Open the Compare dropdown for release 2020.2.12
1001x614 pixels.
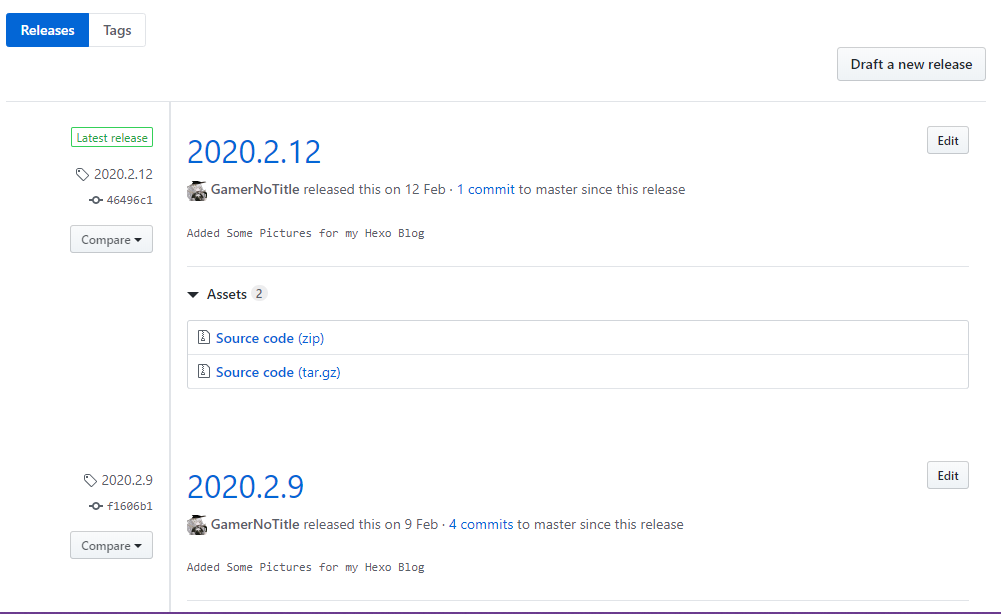pyautogui.click(x=111, y=239)
